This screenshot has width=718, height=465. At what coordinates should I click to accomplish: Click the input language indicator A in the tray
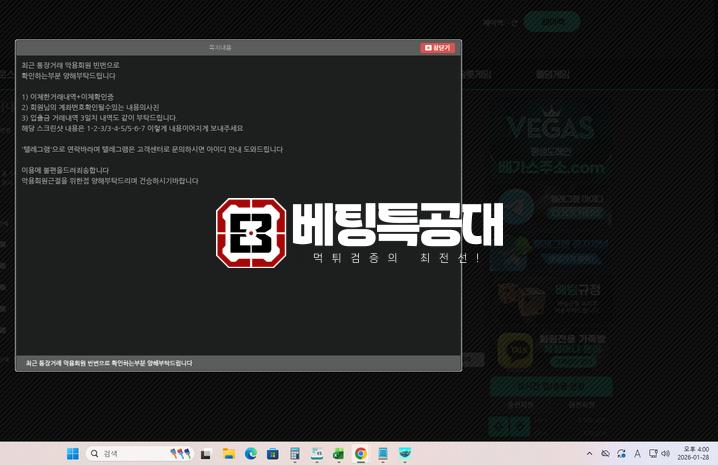coord(637,454)
